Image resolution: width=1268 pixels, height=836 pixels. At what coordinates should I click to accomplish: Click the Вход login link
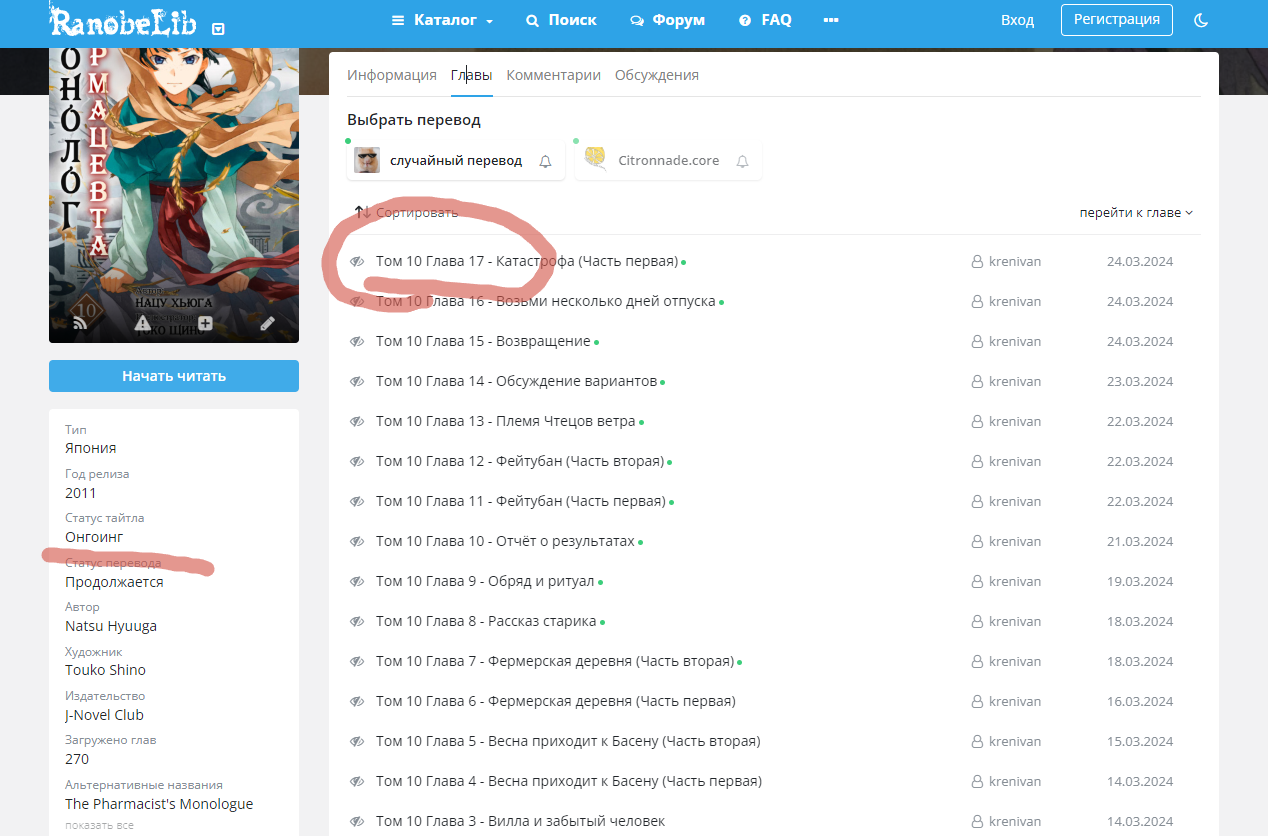pos(1017,20)
